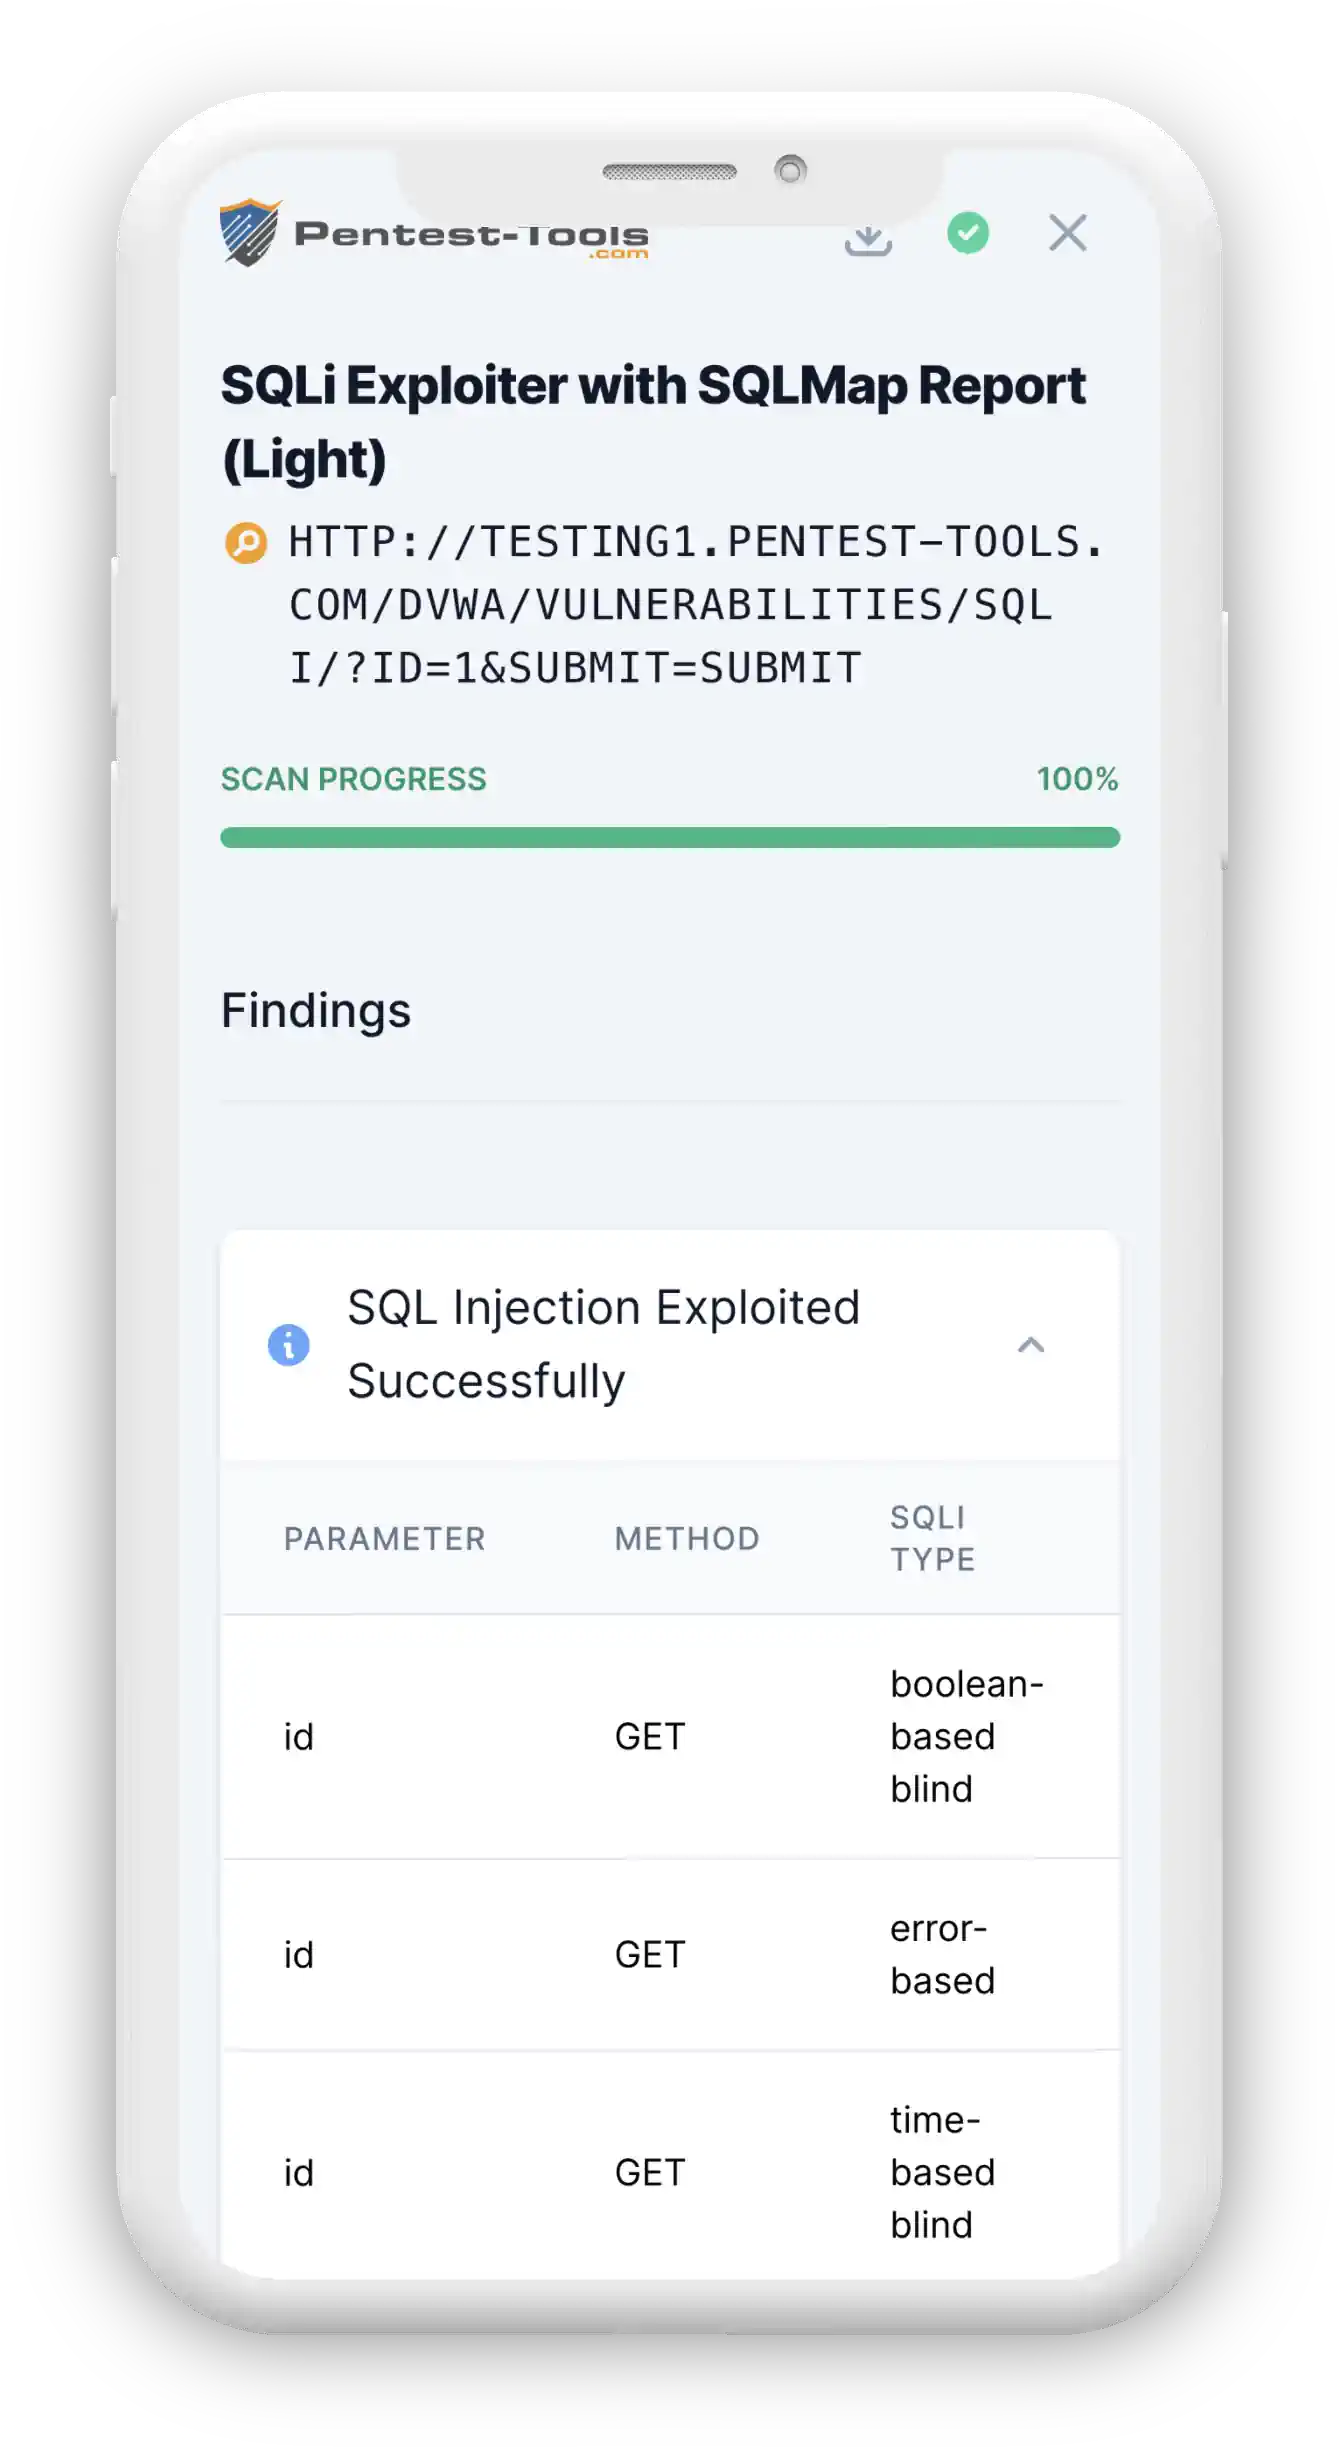This screenshot has height=2447, width=1340.
Task: Expand the boolean-based blind finding row
Action: point(670,1737)
